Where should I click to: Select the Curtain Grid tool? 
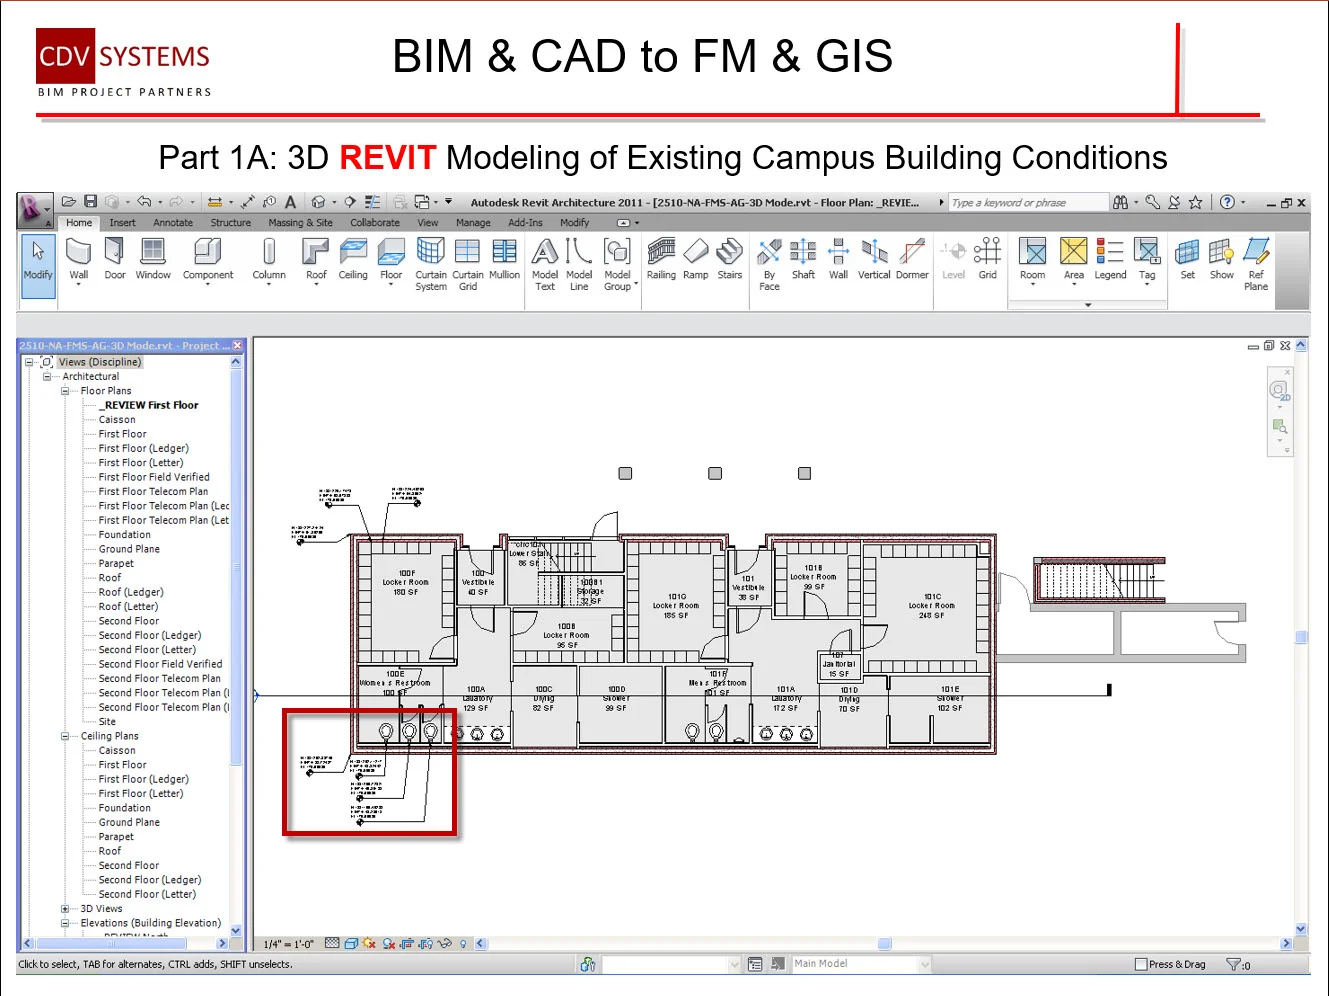click(x=468, y=264)
